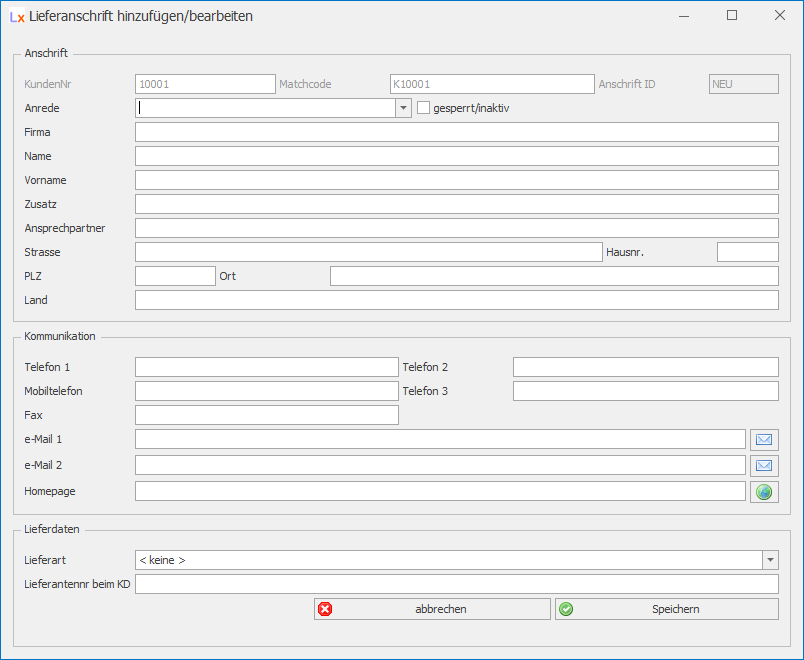Maximize the Lieferanschrift window
The width and height of the screenshot is (804, 660).
(x=731, y=16)
